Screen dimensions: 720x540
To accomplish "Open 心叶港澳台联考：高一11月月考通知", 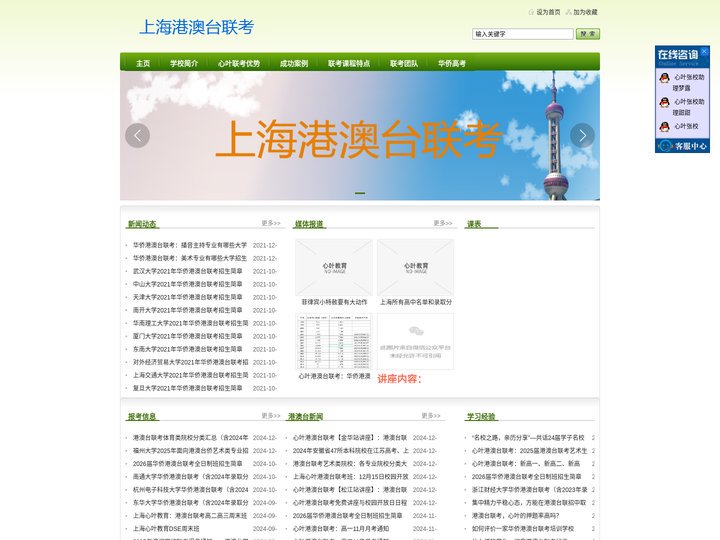I will [x=341, y=529].
